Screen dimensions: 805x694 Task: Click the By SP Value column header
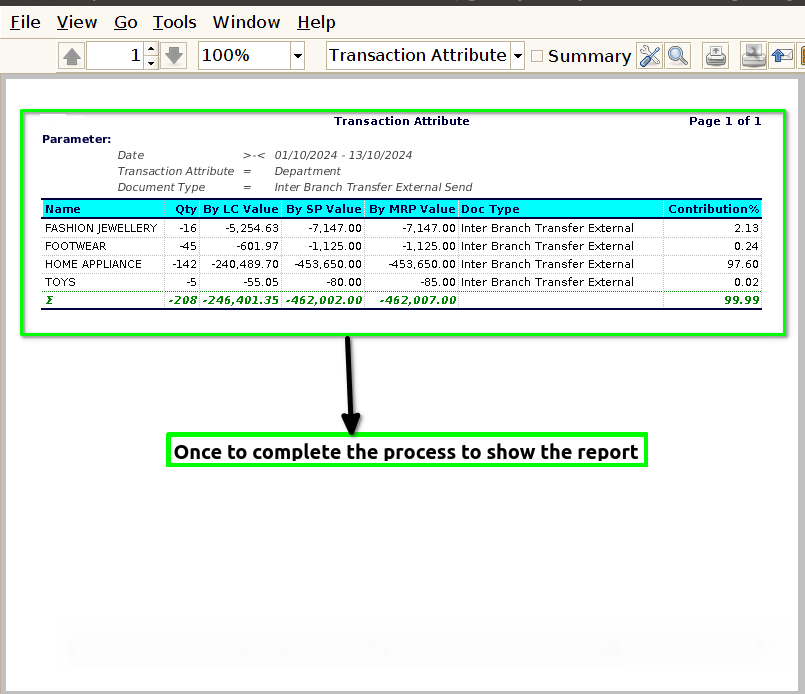[x=323, y=209]
